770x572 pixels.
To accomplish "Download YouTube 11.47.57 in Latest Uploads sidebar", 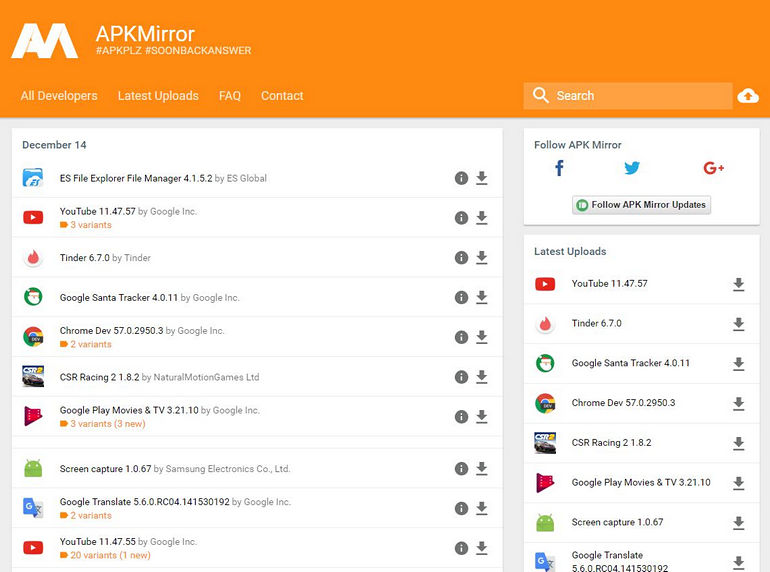I will [x=739, y=284].
